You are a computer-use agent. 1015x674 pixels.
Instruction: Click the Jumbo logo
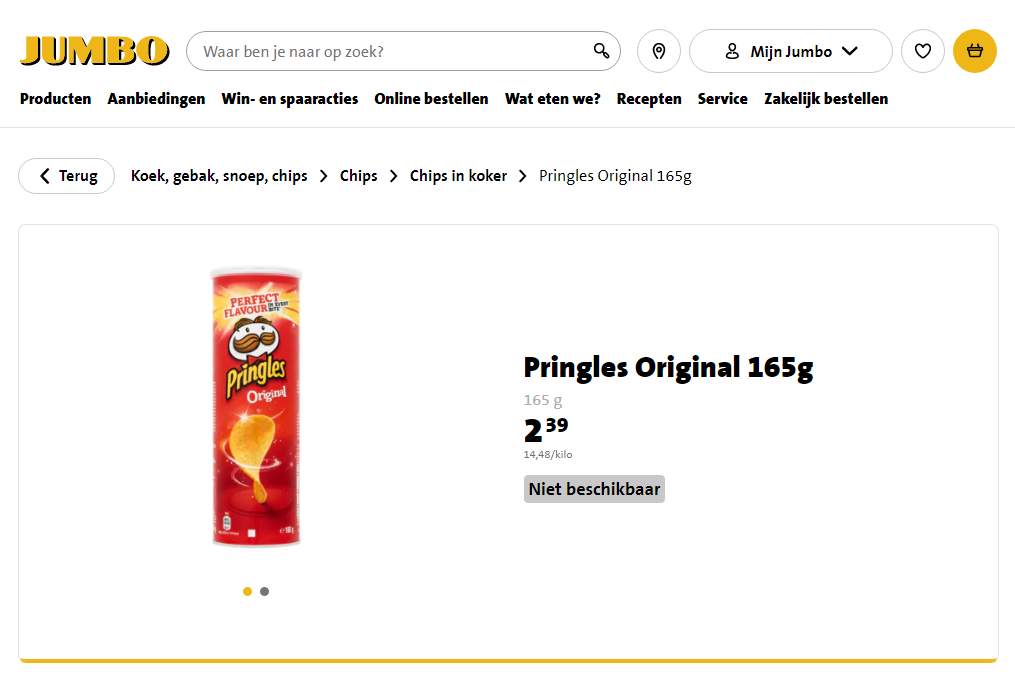point(93,50)
